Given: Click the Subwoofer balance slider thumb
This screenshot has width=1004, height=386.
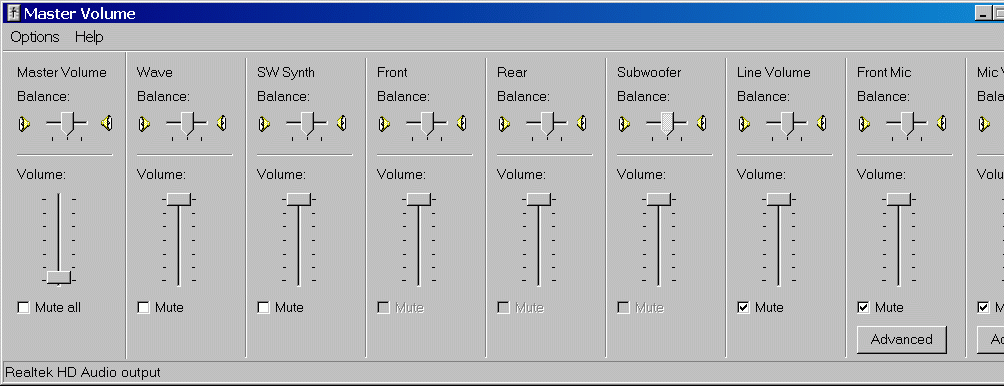Looking at the screenshot, I should [667, 124].
